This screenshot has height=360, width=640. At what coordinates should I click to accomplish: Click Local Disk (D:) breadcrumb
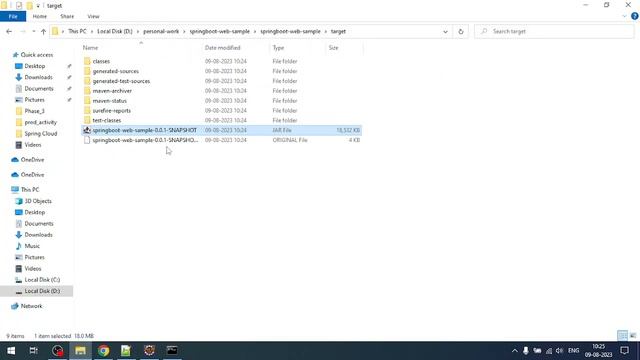point(115,31)
